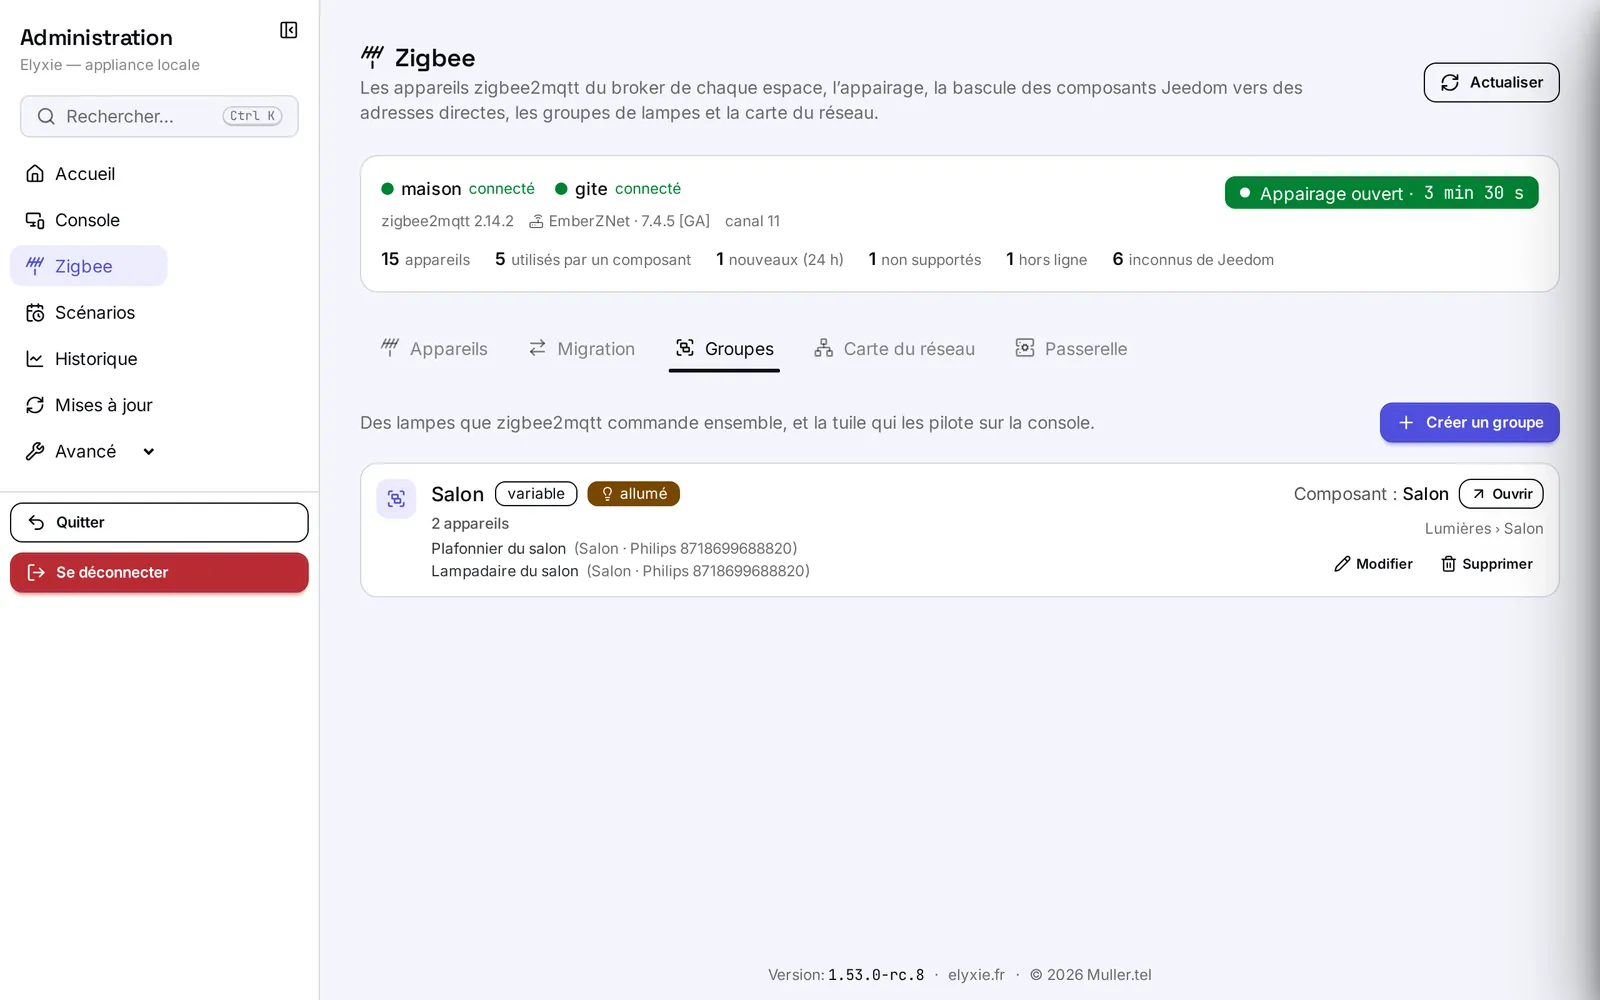
Task: Click the search magnifier icon
Action: point(46,117)
